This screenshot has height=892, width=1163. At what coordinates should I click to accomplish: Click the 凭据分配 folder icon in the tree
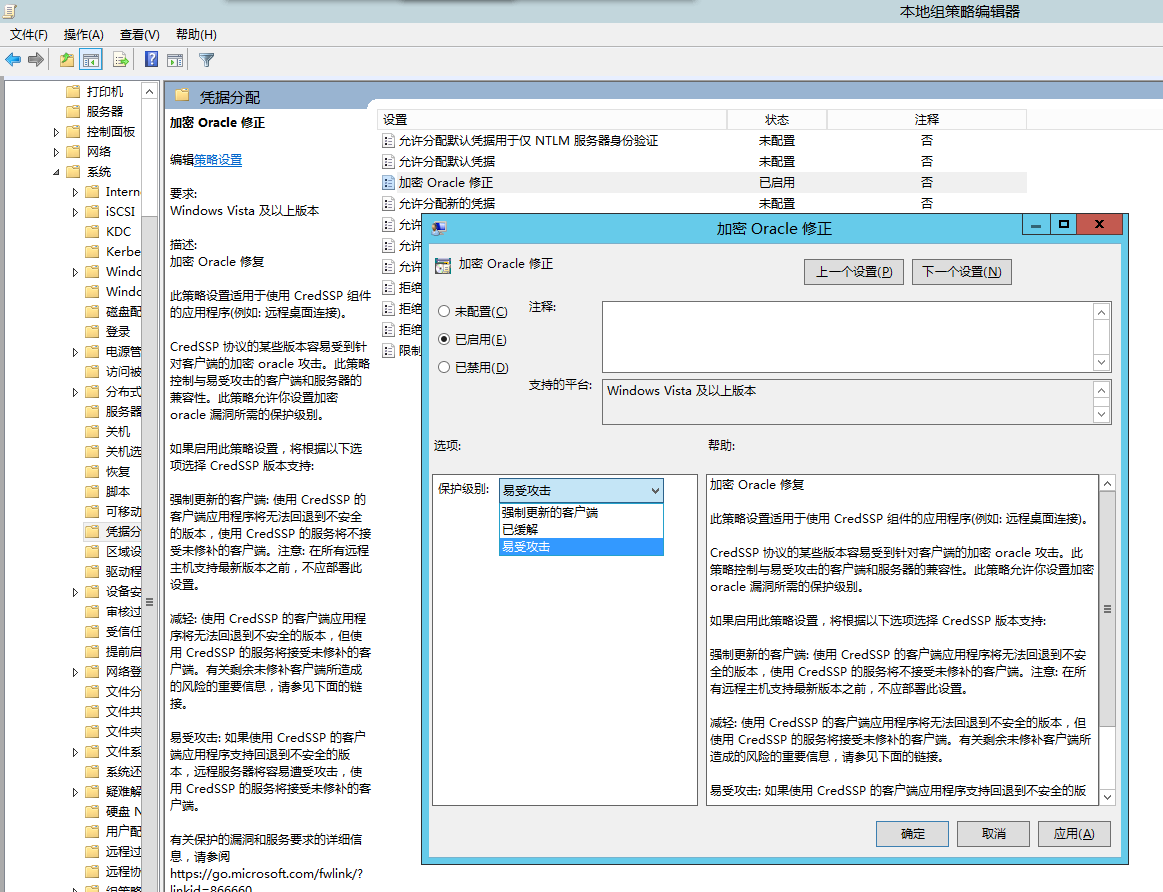(92, 532)
